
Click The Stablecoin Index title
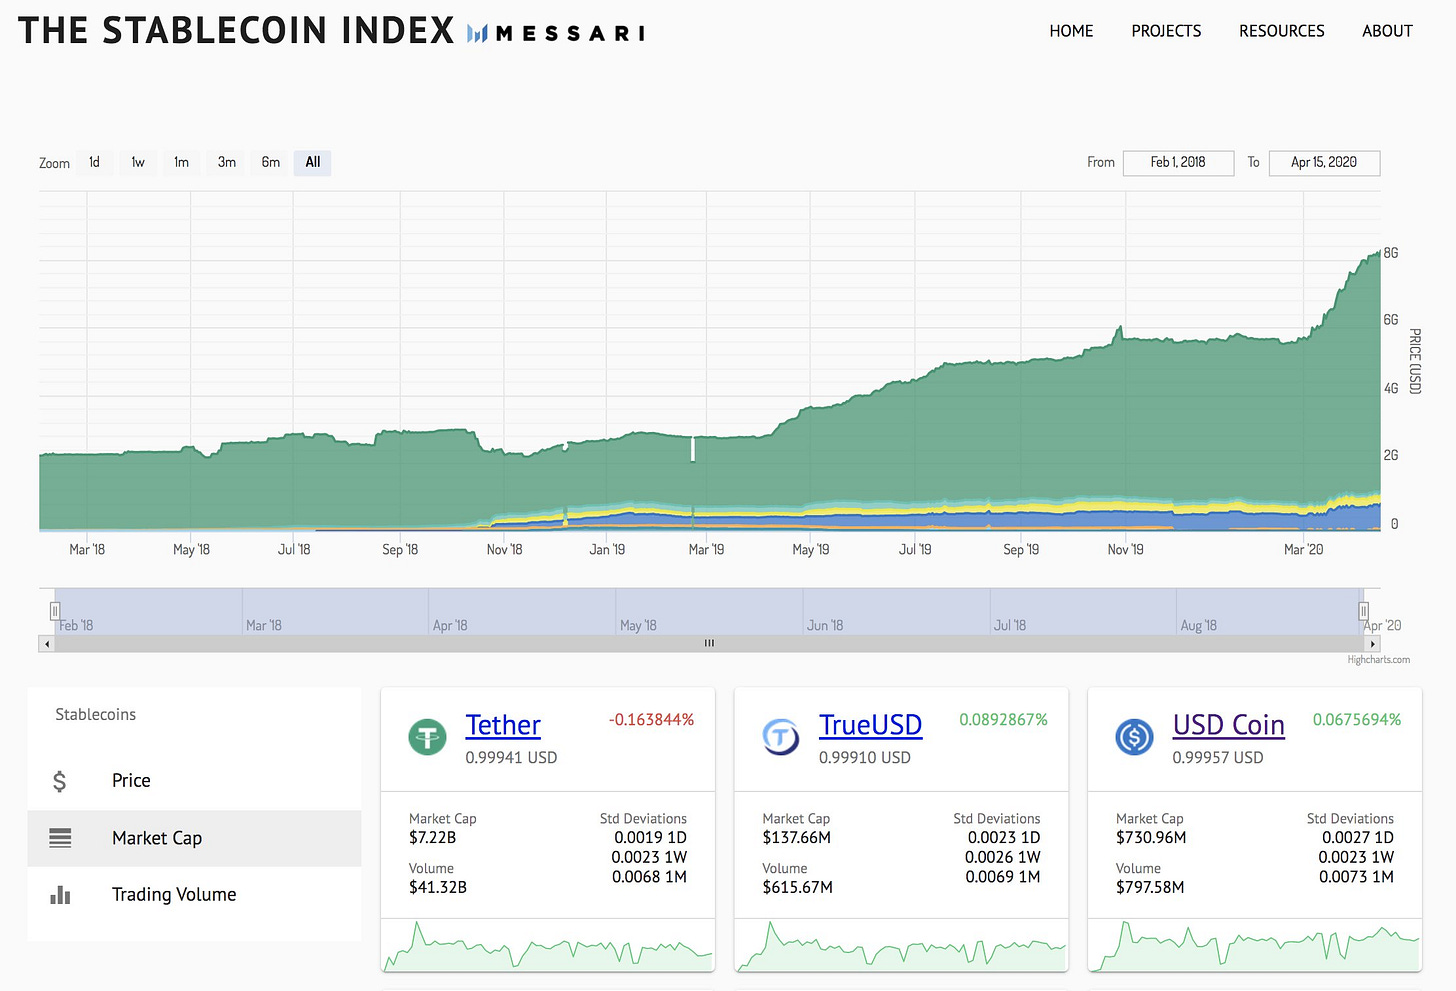(237, 31)
